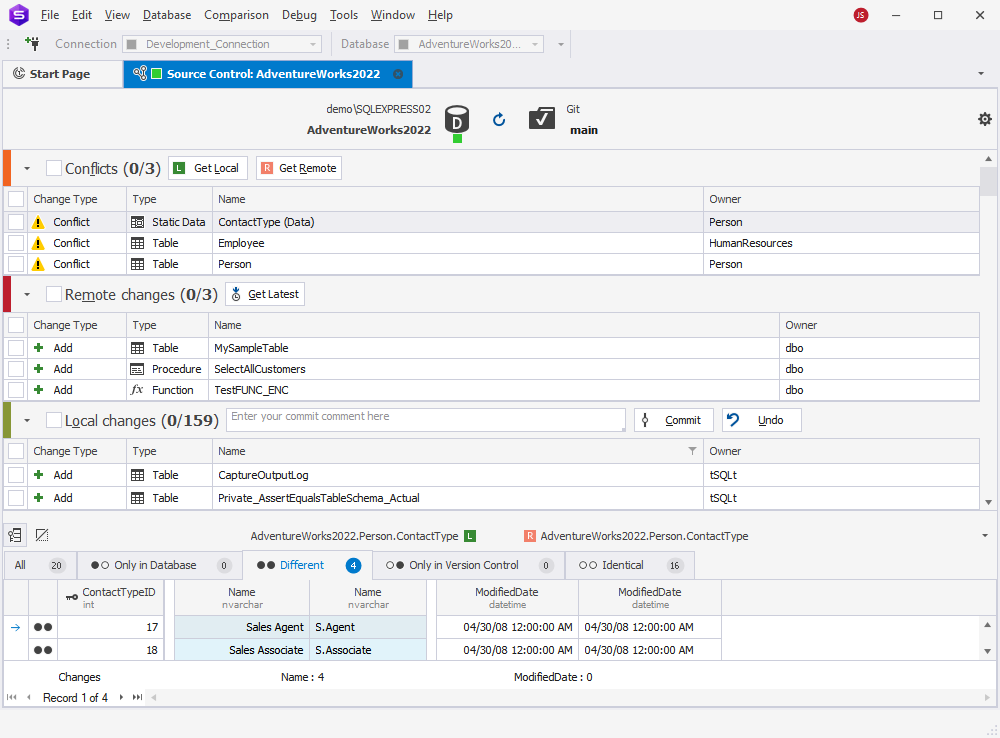
Task: Click the refresh icon beside the database
Action: (499, 119)
